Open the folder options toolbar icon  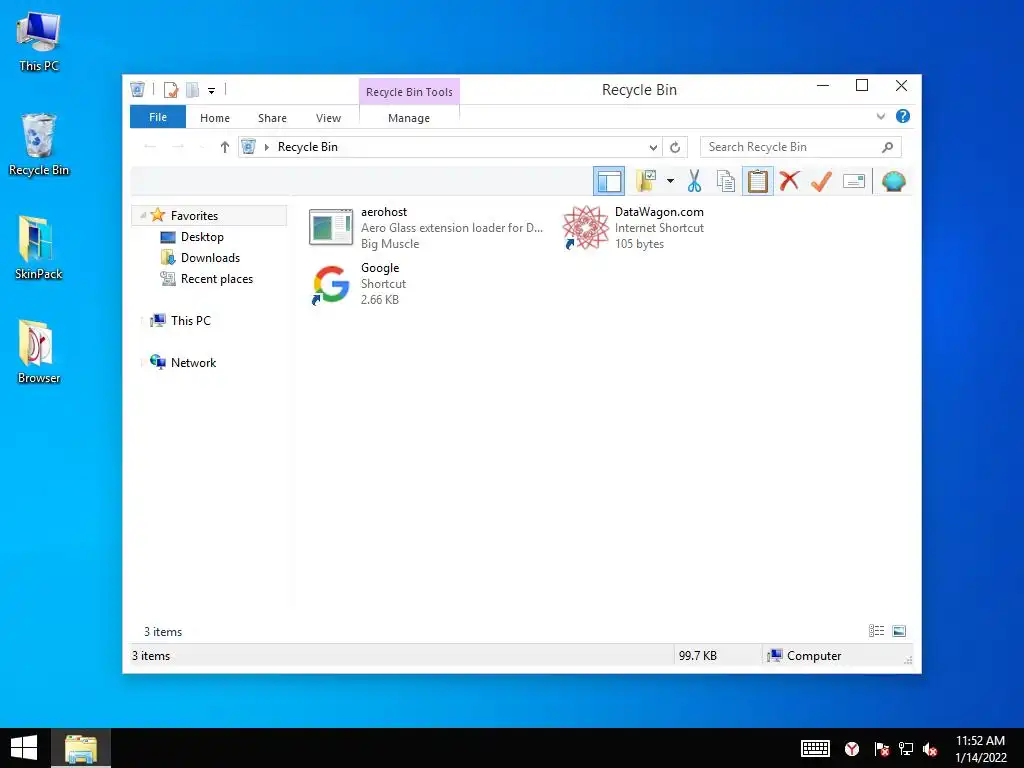point(647,181)
